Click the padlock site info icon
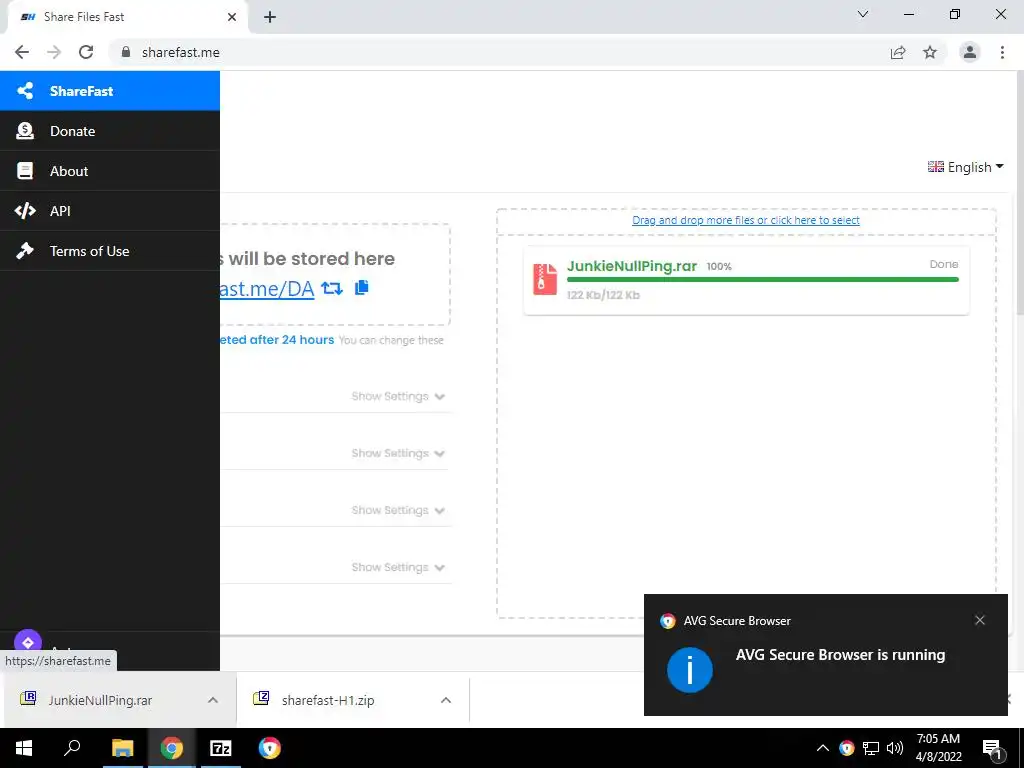1024x768 pixels. click(126, 52)
